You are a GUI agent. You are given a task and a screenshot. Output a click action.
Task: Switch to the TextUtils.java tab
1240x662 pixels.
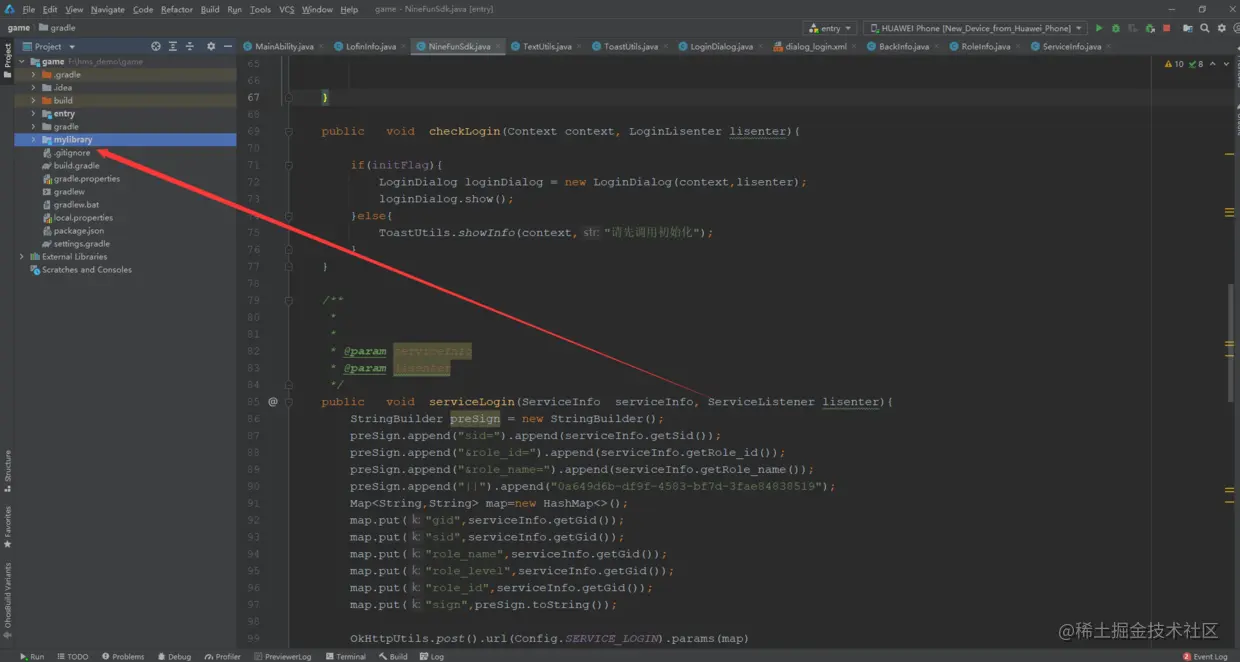coord(547,46)
